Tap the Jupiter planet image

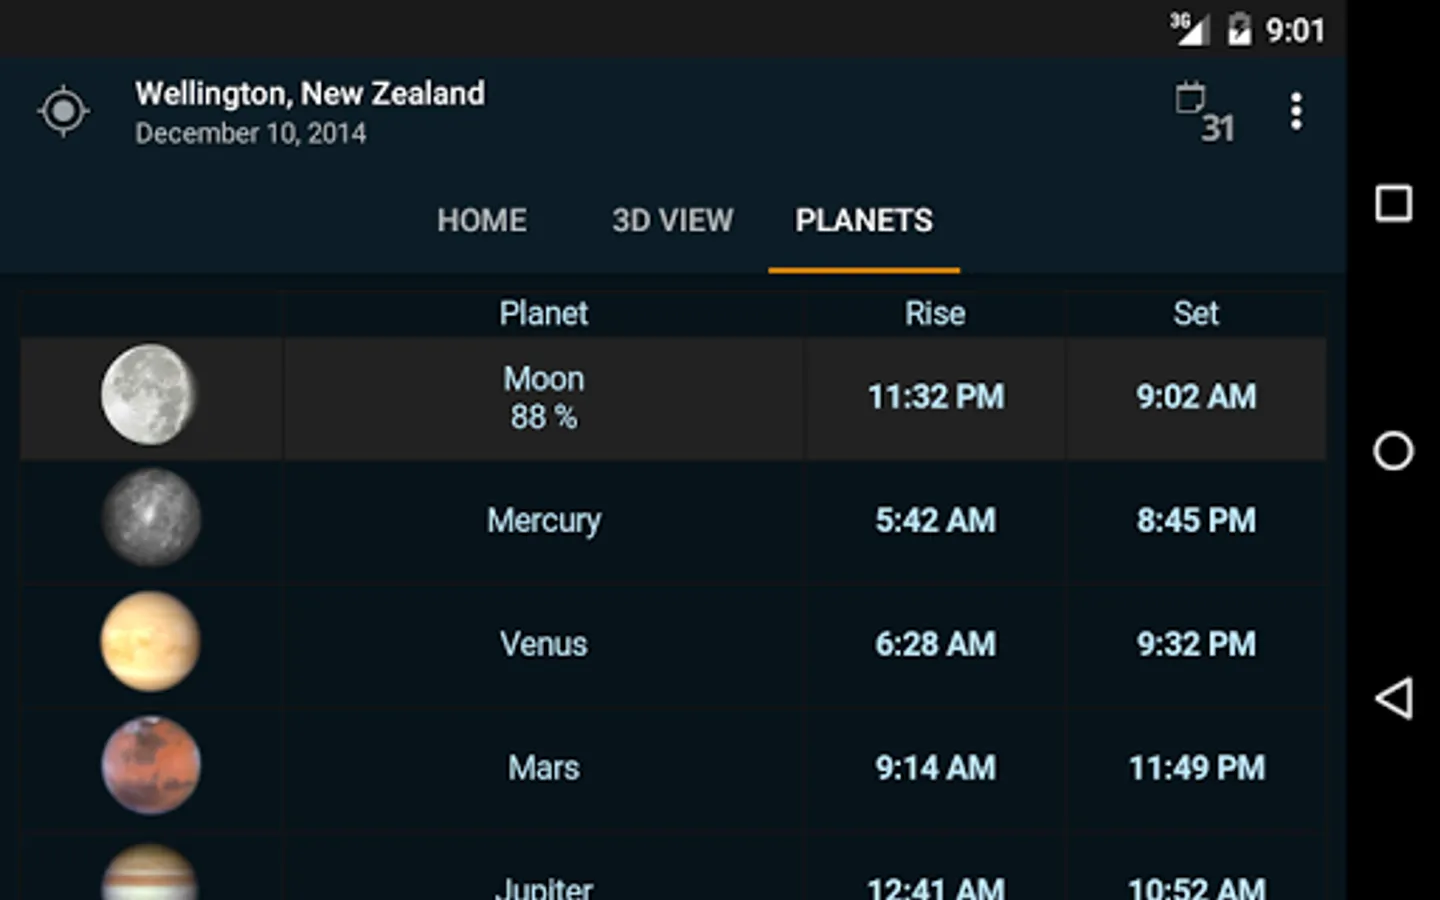[x=151, y=875]
